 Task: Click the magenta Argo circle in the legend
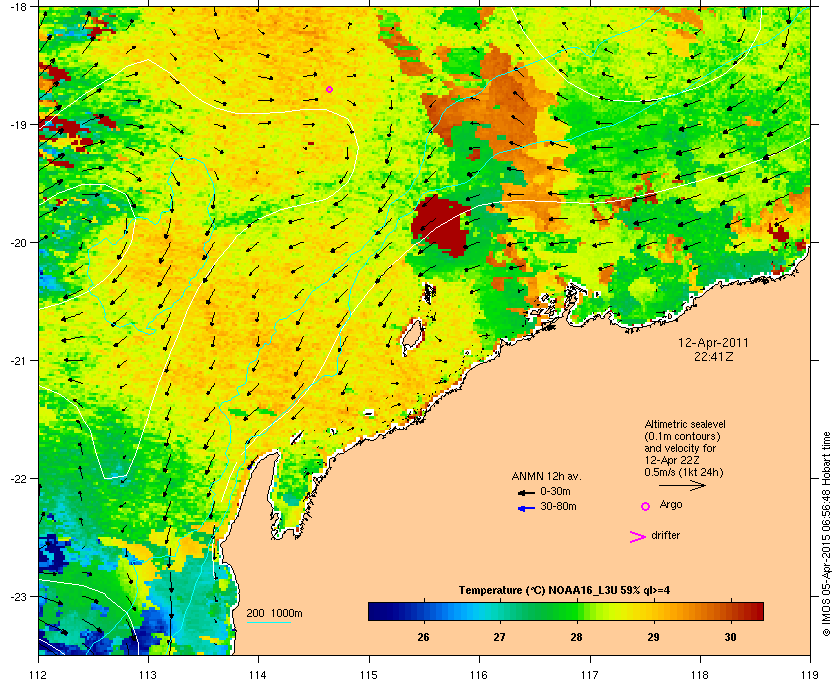pyautogui.click(x=646, y=506)
